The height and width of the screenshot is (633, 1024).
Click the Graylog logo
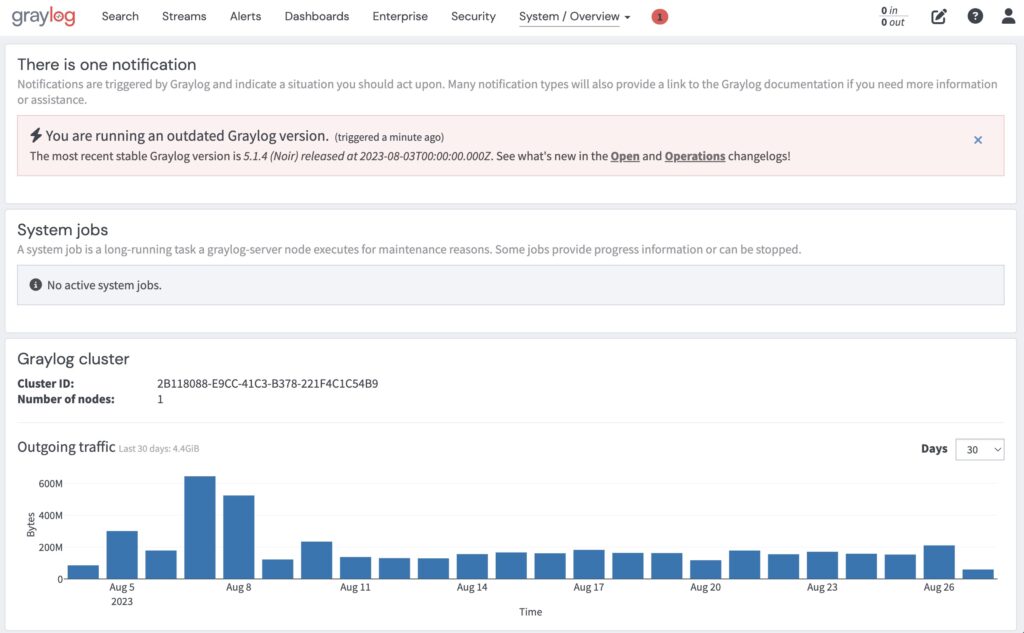tap(43, 16)
